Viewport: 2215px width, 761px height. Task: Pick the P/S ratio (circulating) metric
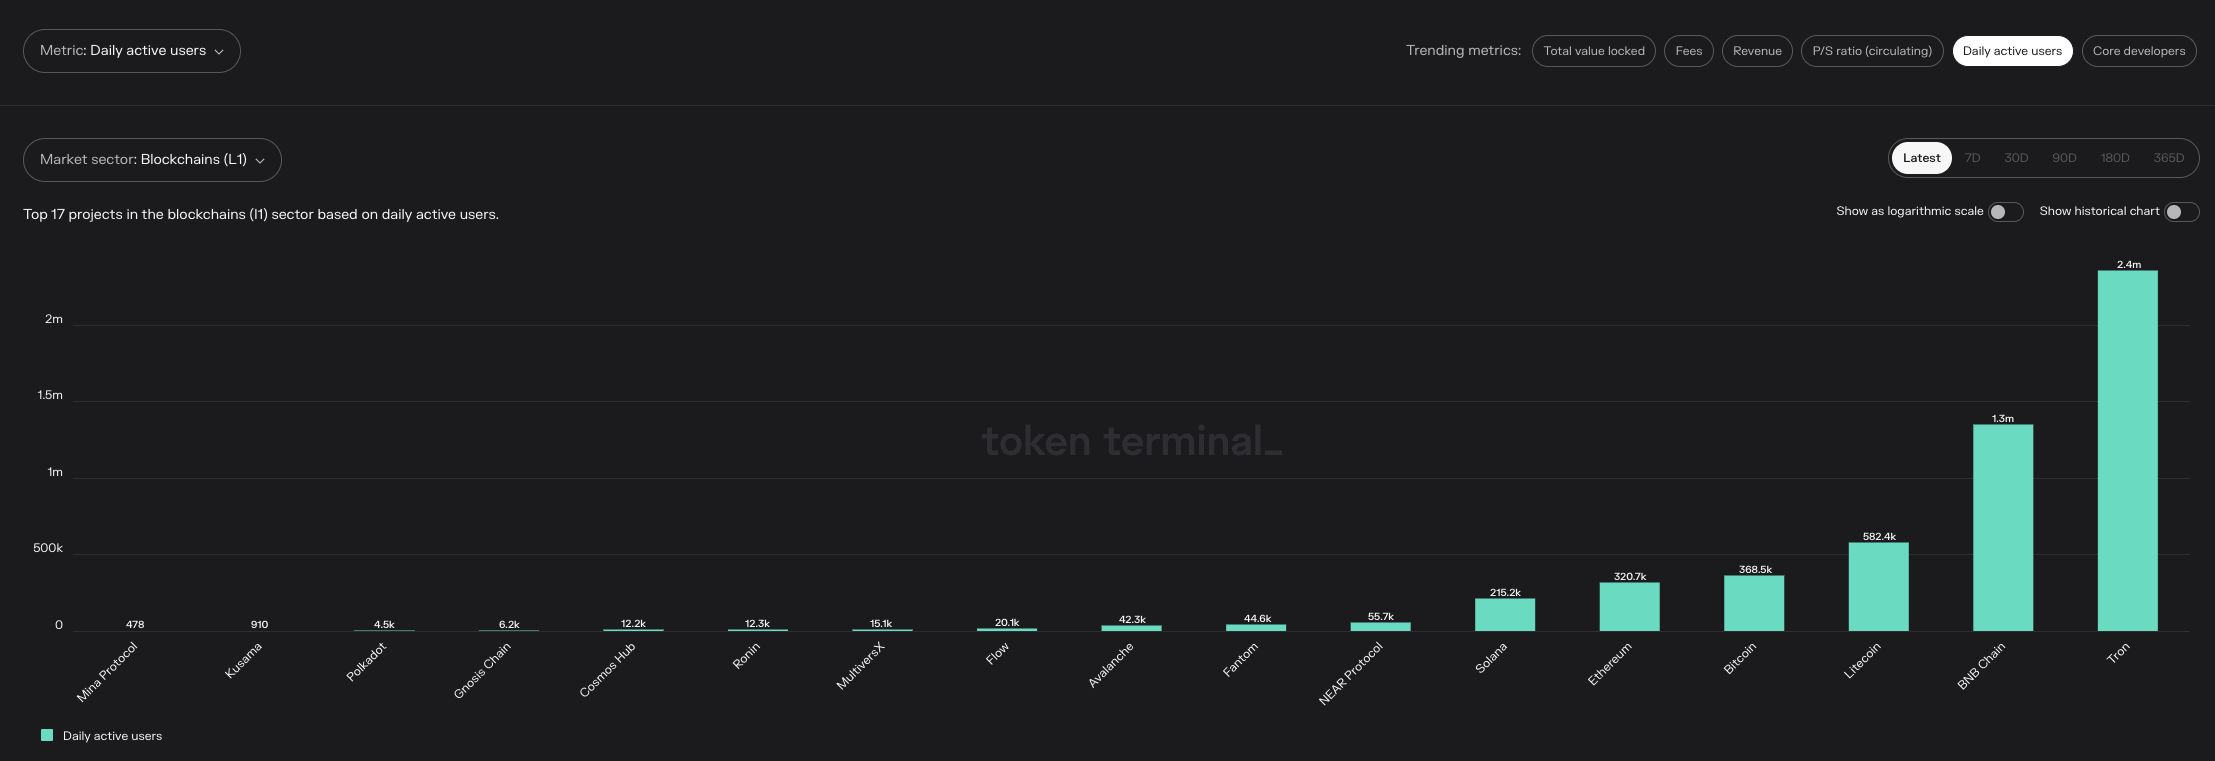click(1871, 51)
